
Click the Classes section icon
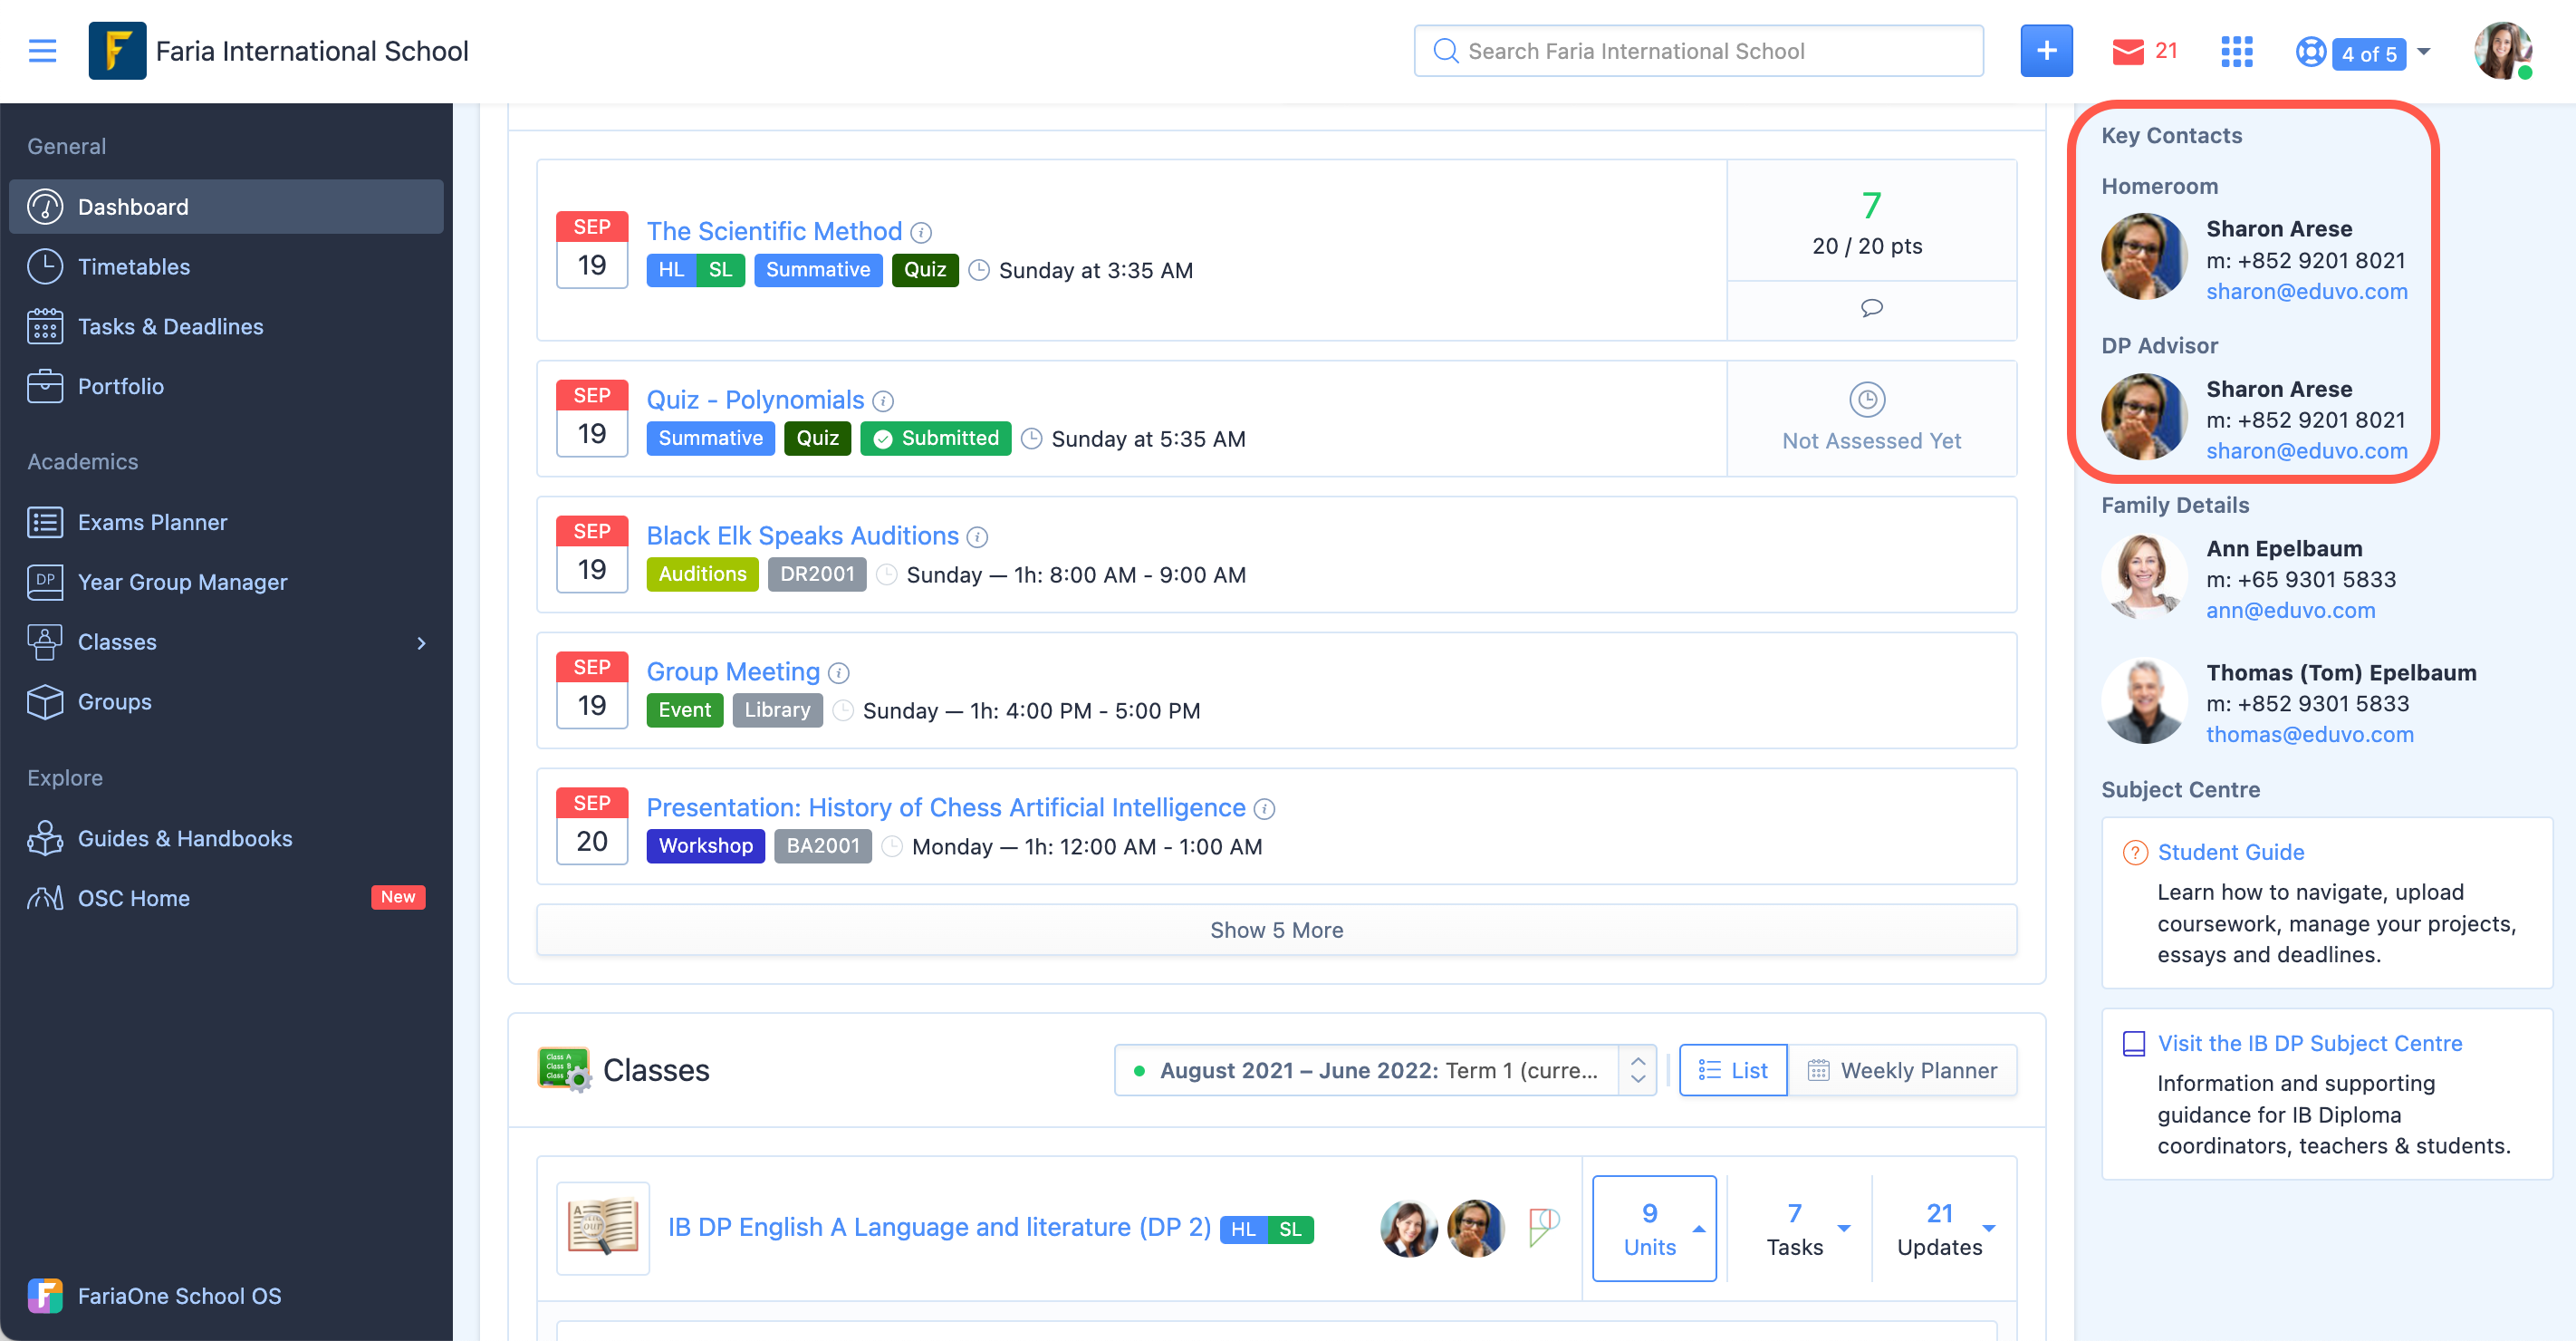pos(565,1069)
